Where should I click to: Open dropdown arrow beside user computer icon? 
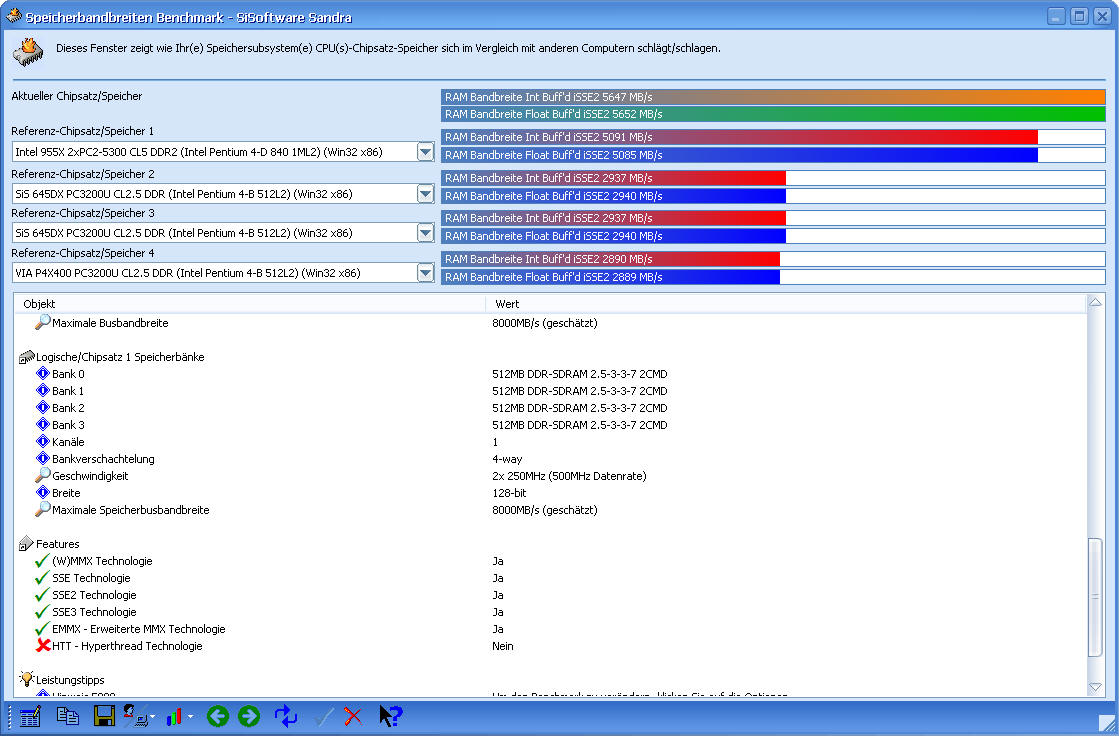point(152,717)
